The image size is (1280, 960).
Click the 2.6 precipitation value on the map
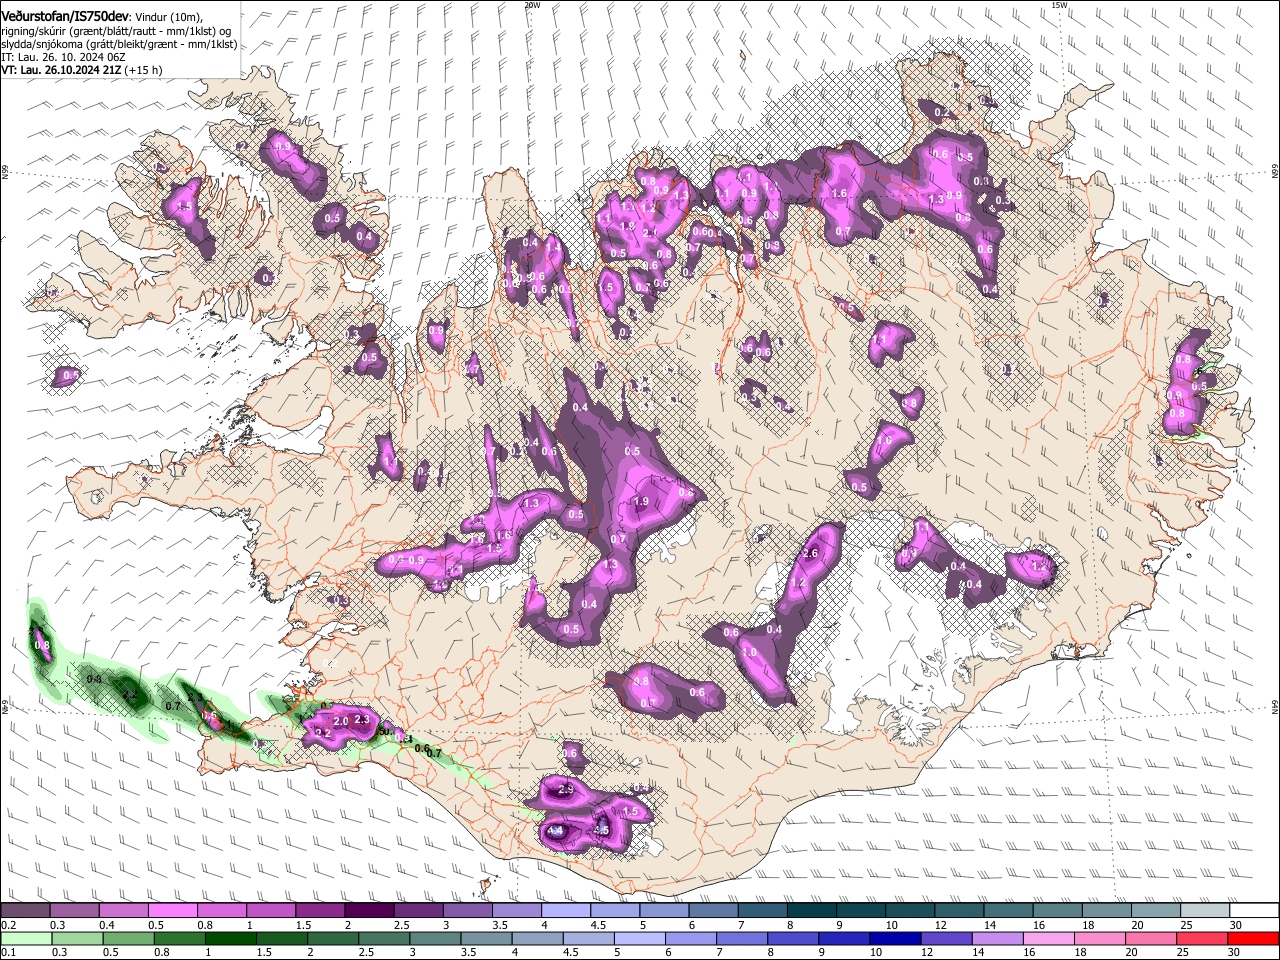(811, 554)
